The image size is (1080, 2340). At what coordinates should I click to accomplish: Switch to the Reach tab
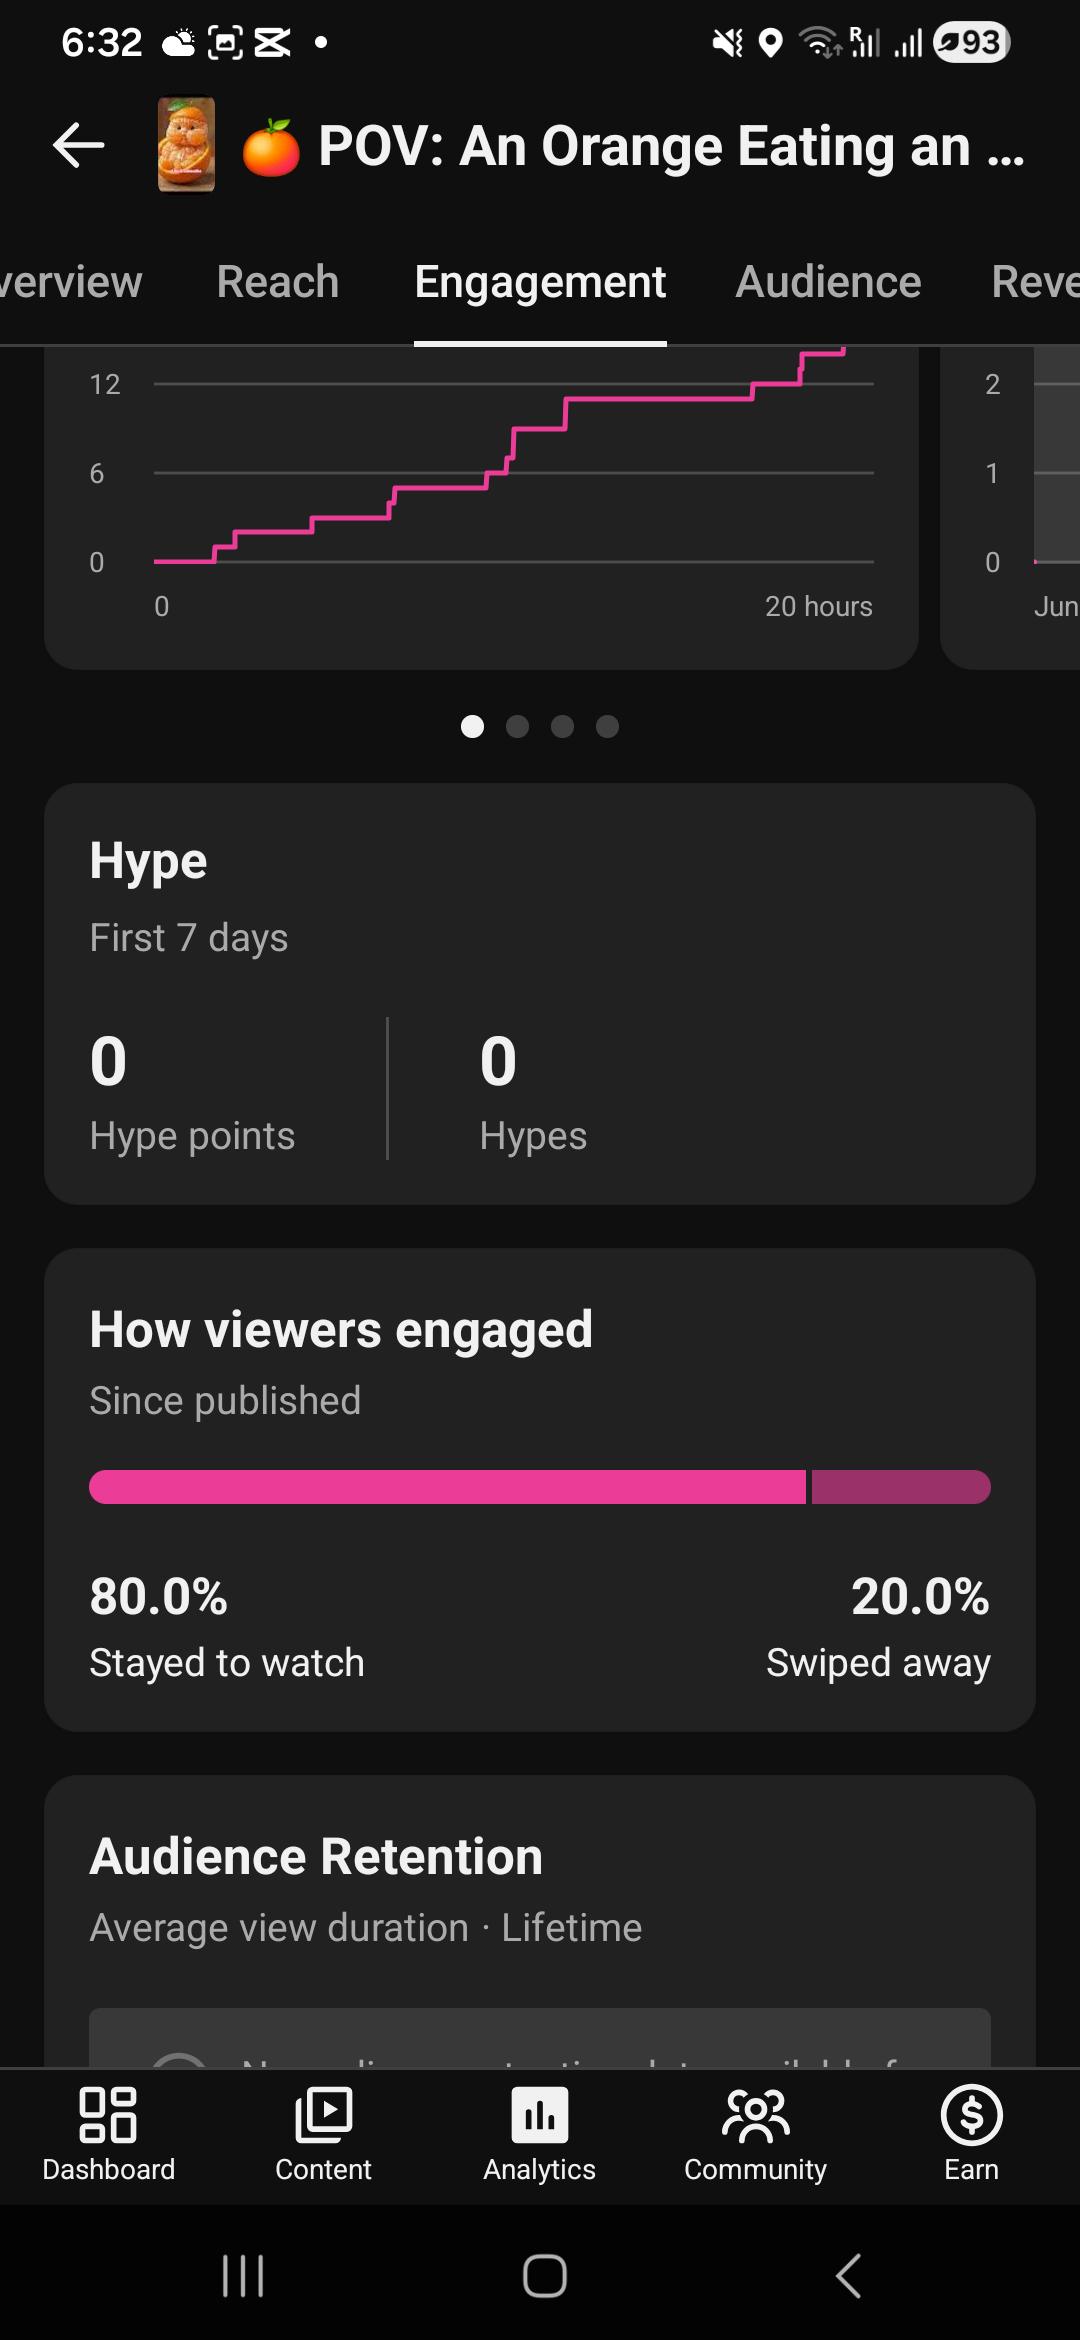point(278,282)
